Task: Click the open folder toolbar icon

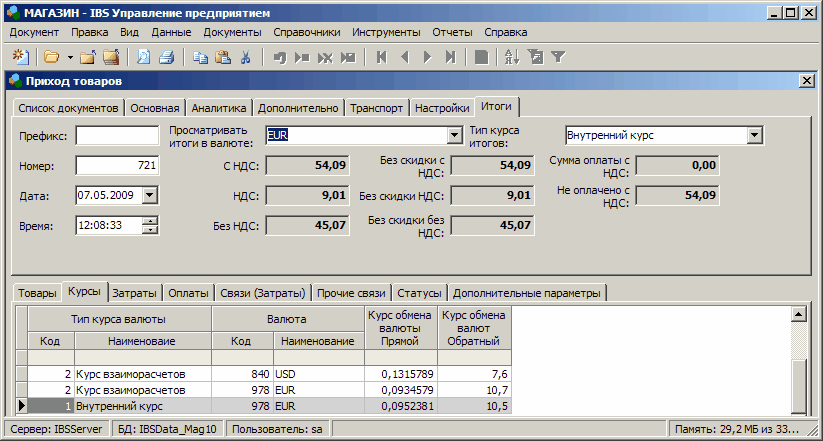Action: 51,57
